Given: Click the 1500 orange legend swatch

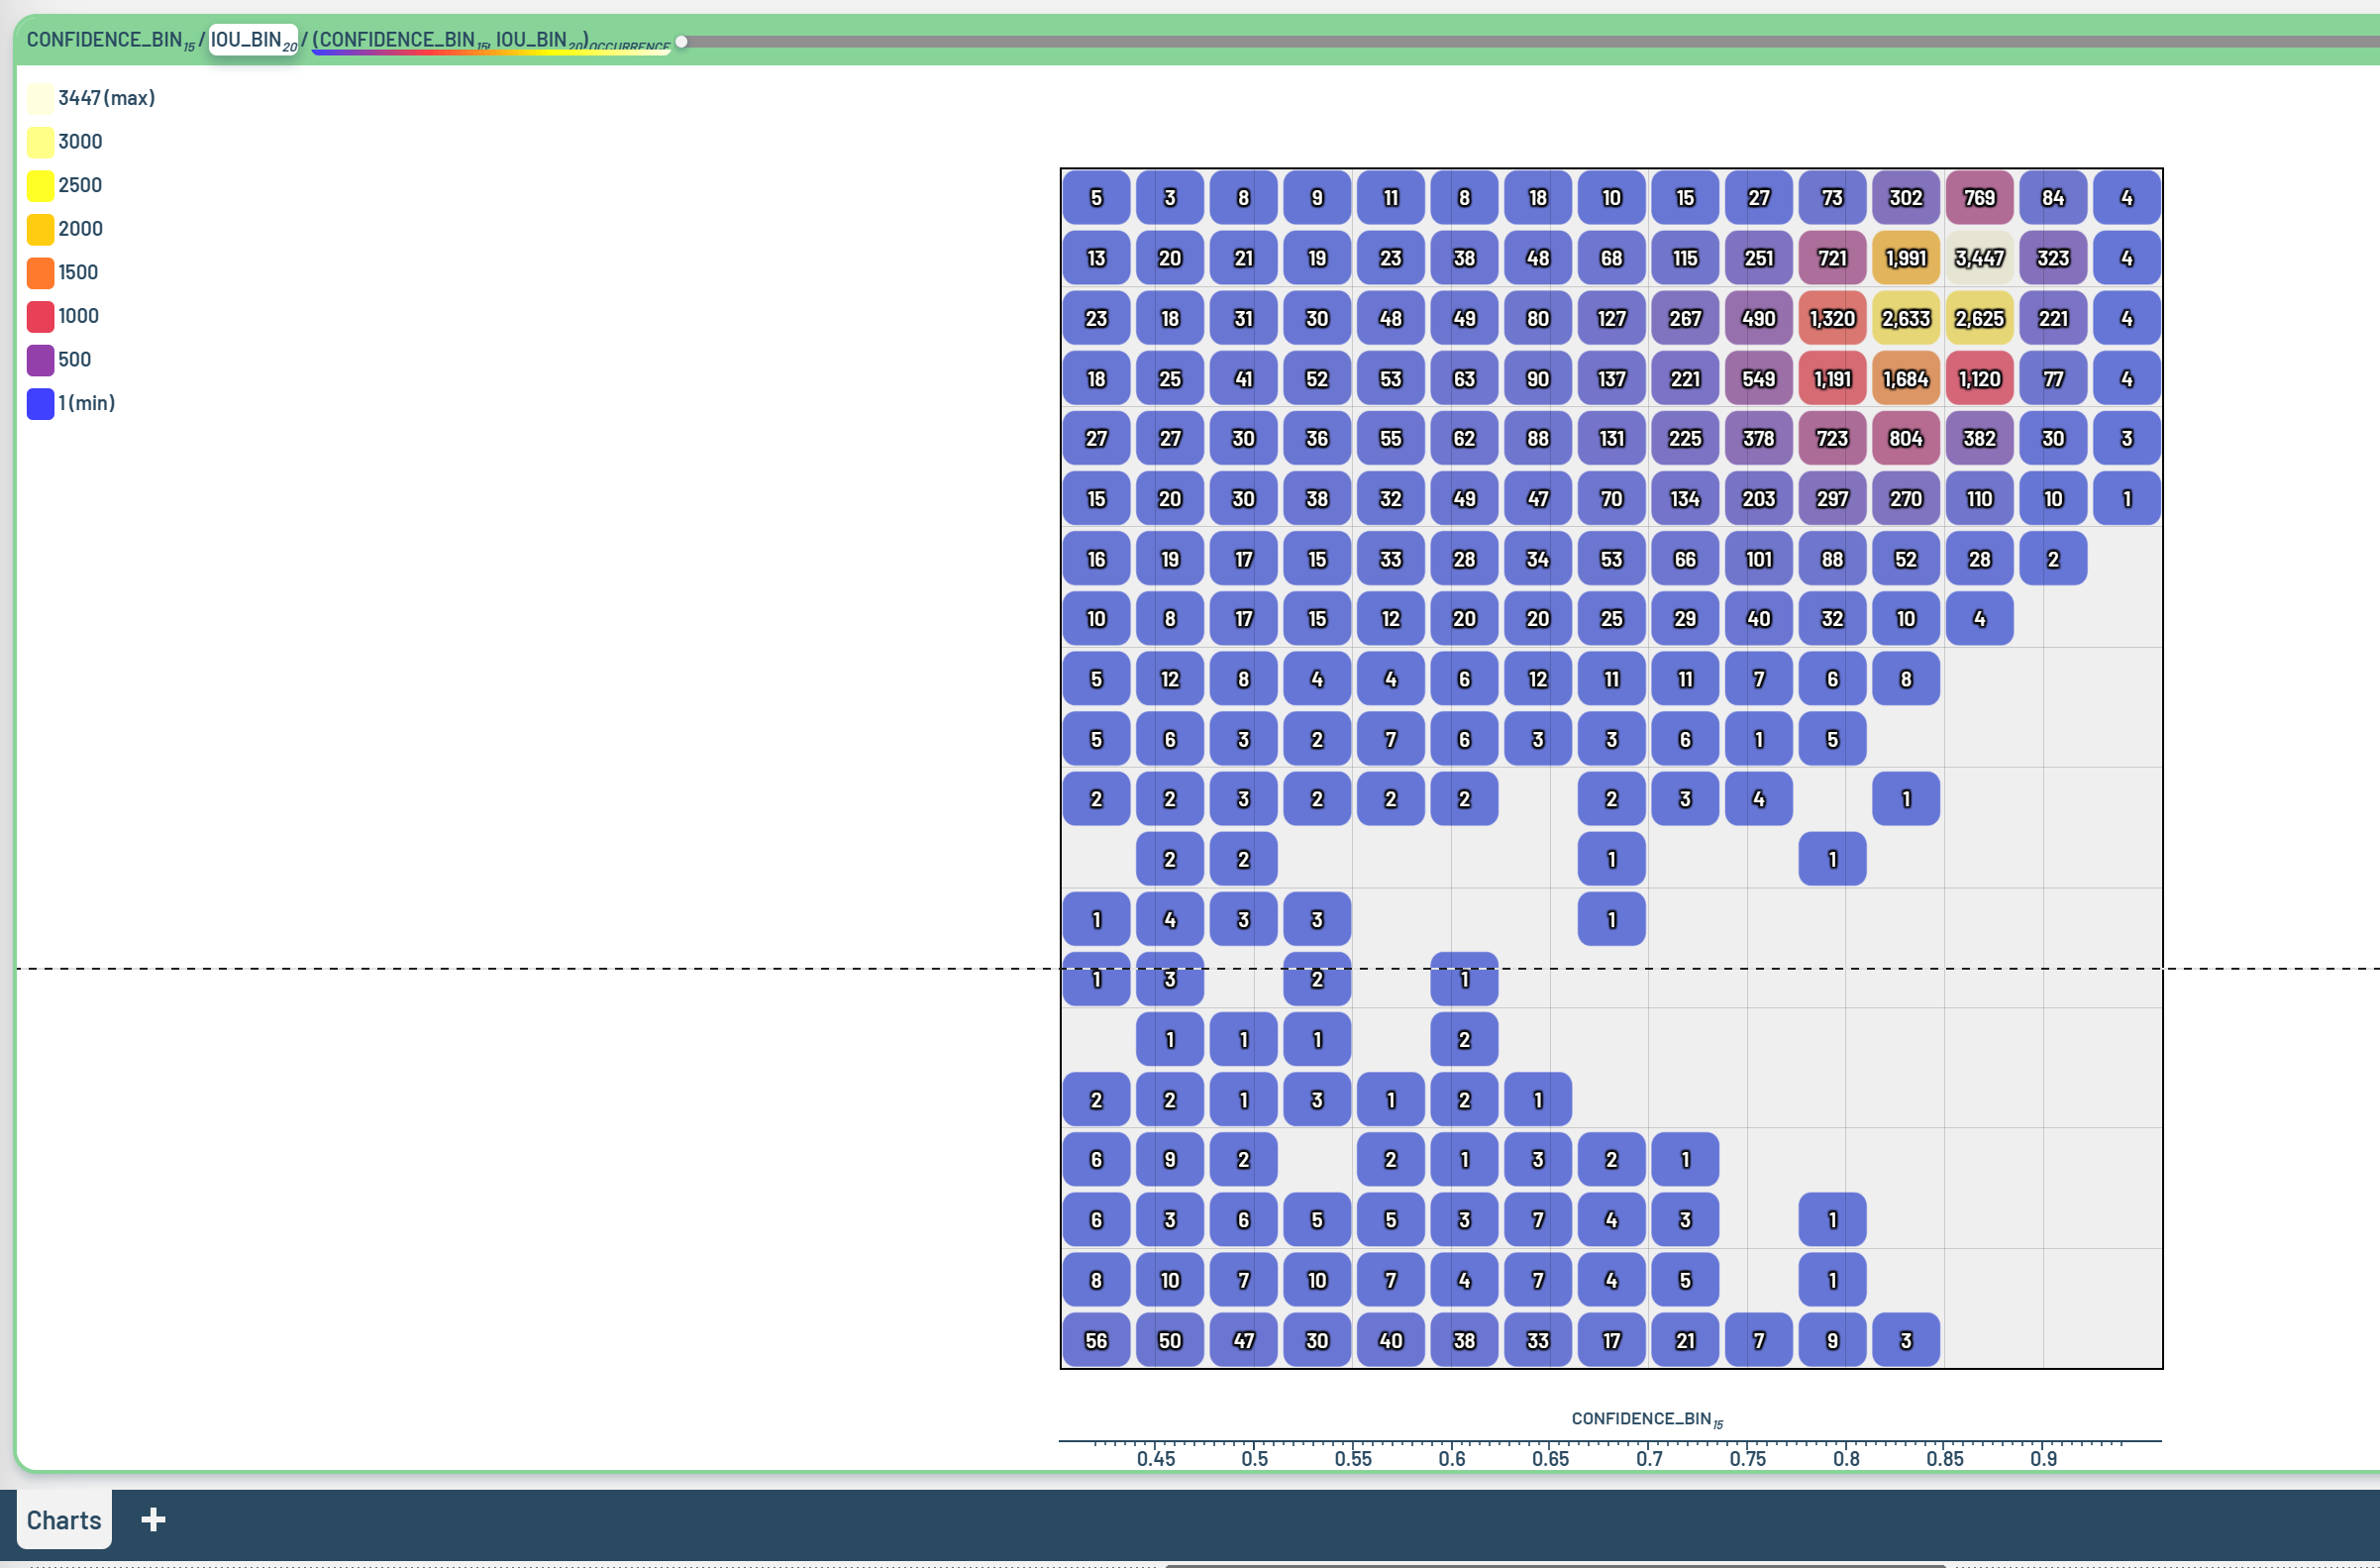Looking at the screenshot, I should (x=40, y=272).
